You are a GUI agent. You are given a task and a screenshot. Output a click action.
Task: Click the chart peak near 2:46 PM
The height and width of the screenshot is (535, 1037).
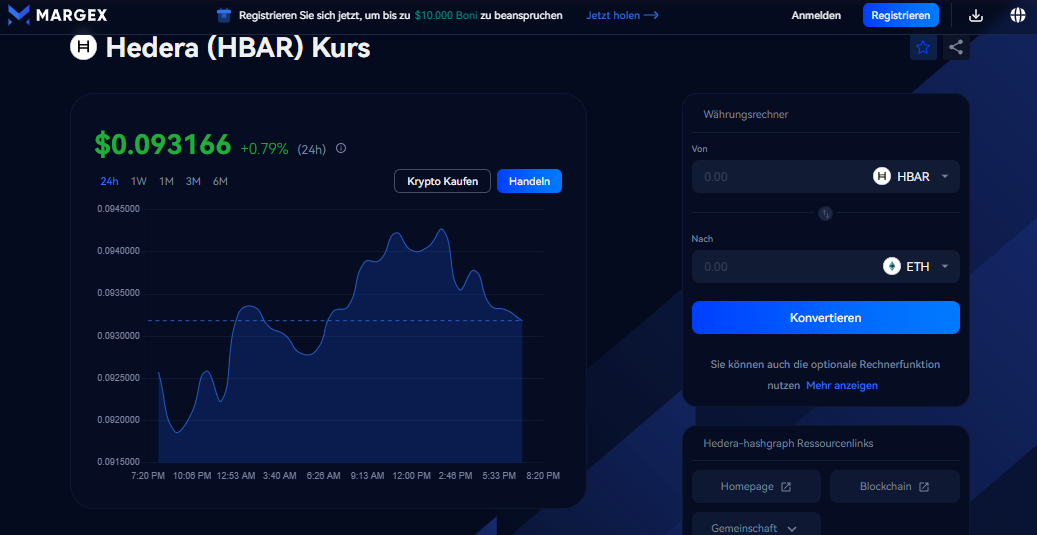click(442, 229)
